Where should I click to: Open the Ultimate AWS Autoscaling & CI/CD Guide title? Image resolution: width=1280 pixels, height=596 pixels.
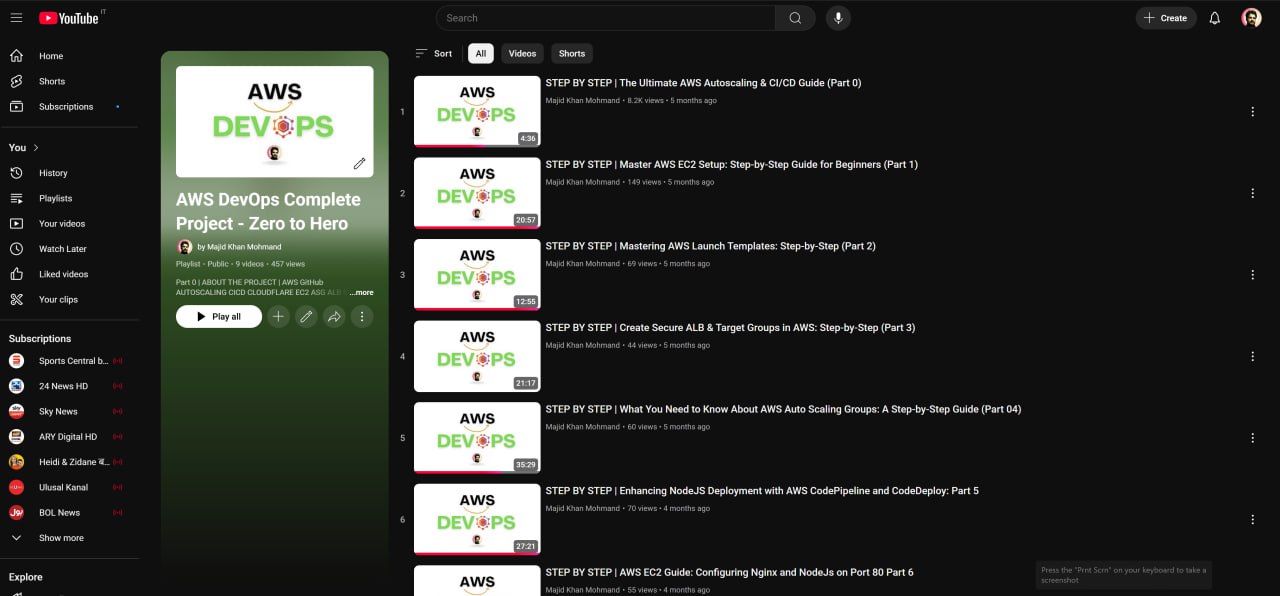[703, 83]
